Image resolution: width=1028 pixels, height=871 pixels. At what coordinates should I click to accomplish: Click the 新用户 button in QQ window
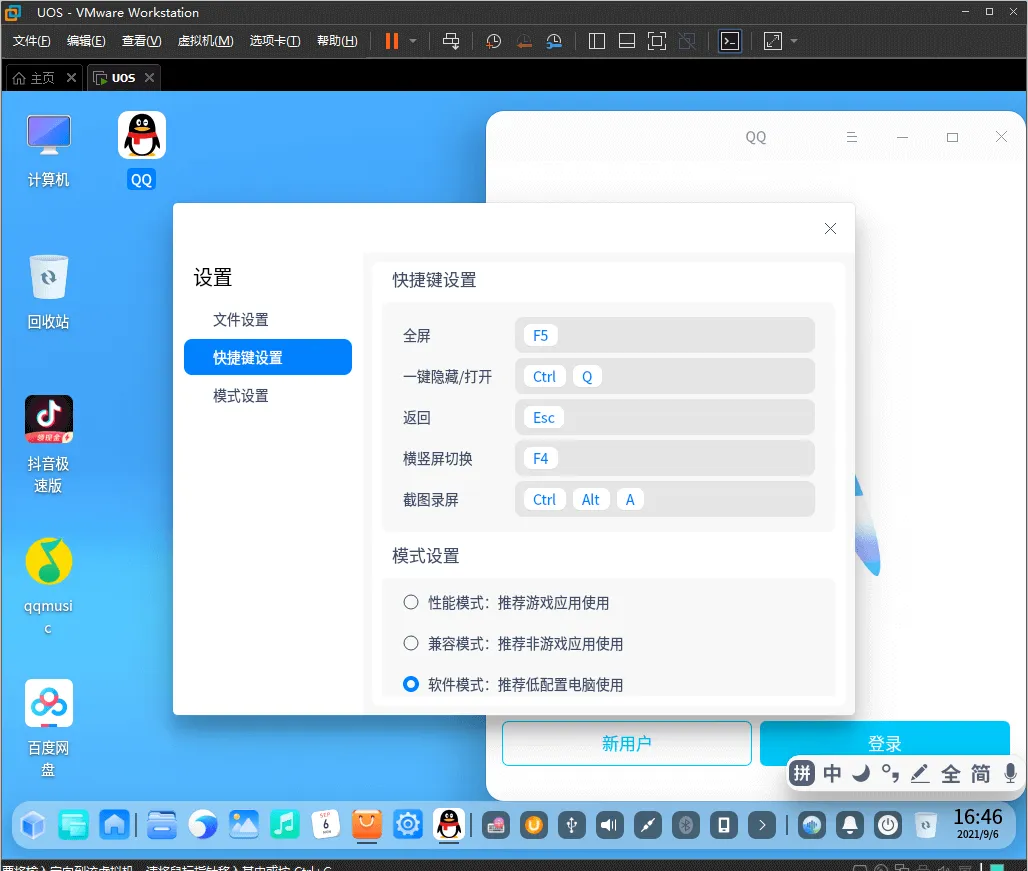pos(627,743)
